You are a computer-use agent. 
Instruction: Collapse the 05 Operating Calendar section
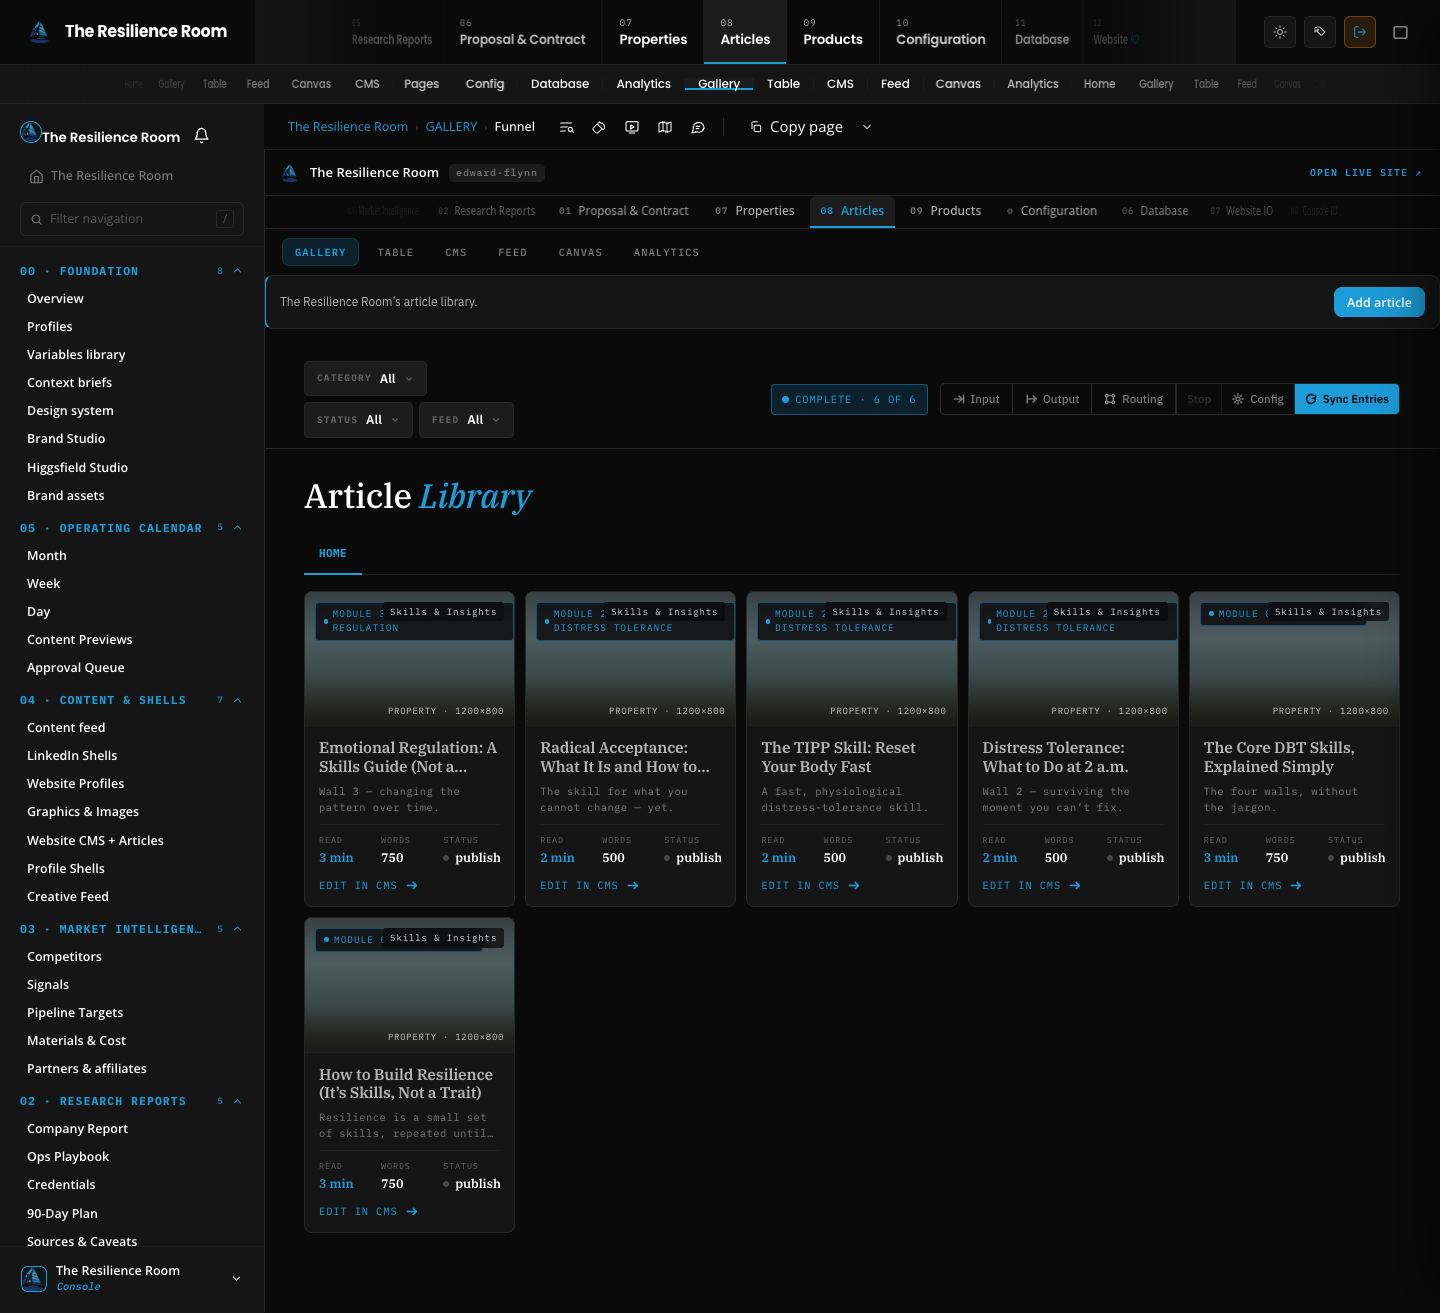click(x=237, y=528)
